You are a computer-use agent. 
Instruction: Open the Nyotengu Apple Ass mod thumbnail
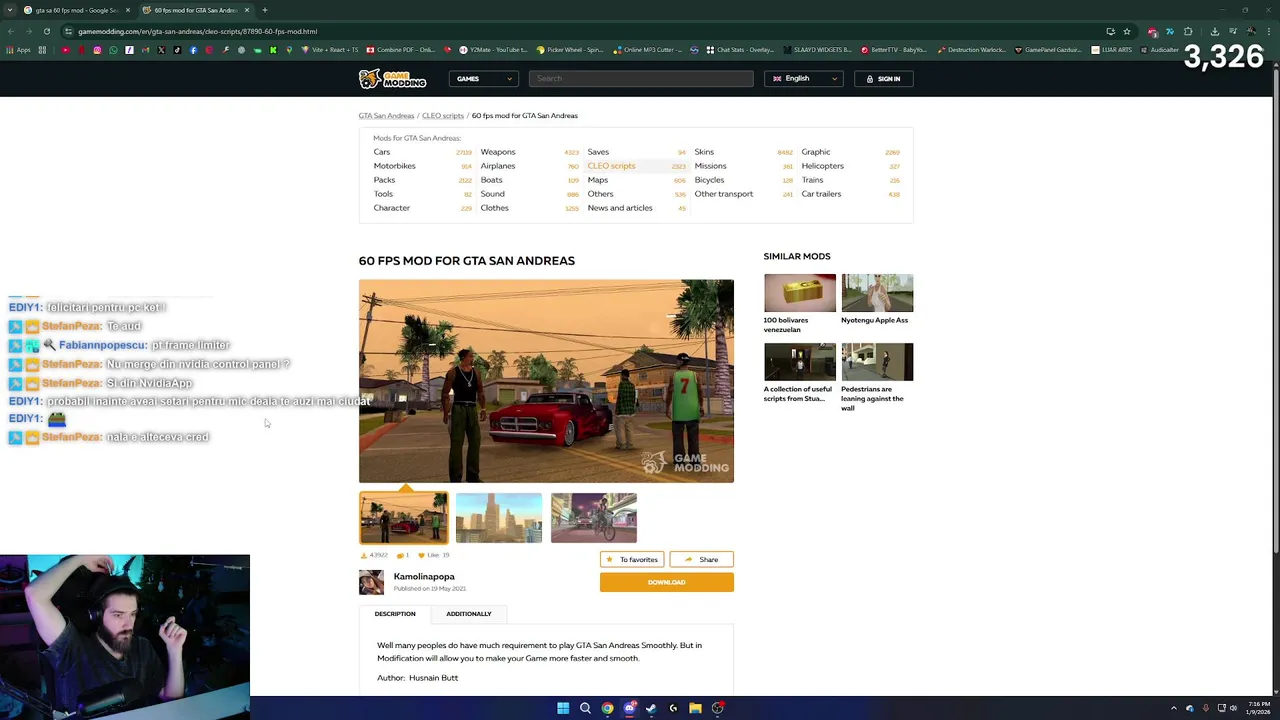877,293
